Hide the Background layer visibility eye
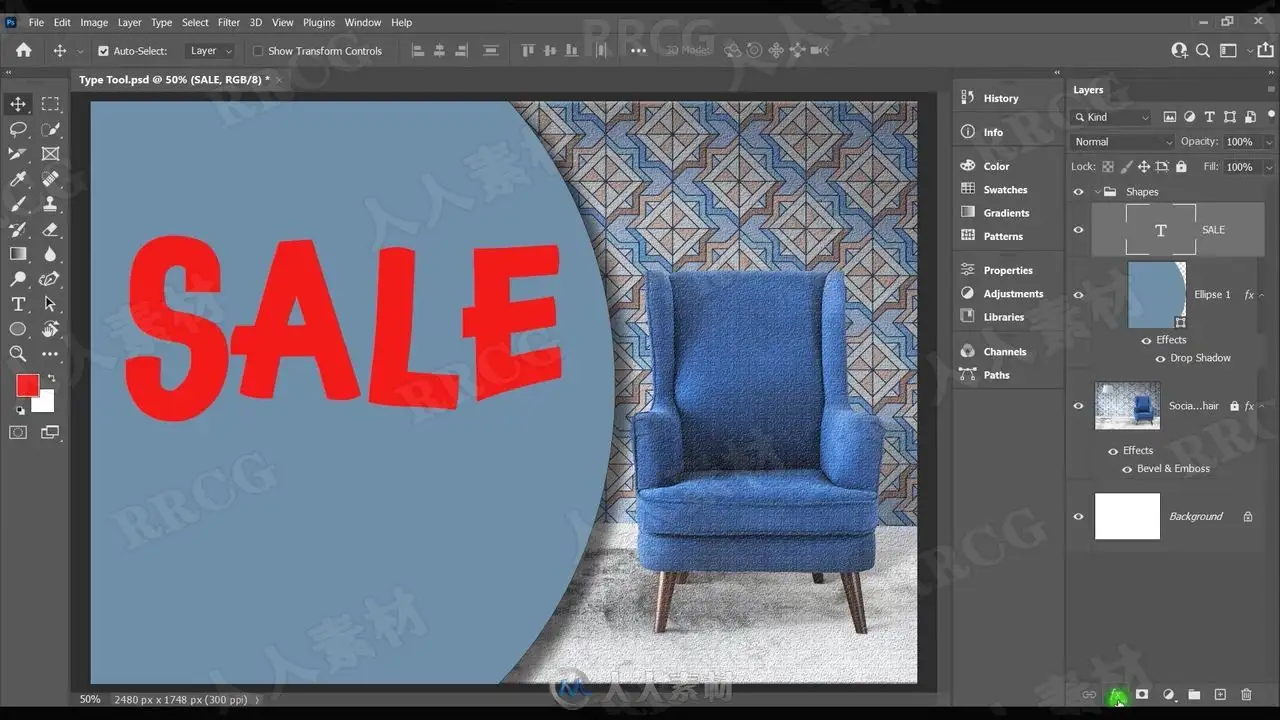The height and width of the screenshot is (720, 1280). click(x=1078, y=516)
